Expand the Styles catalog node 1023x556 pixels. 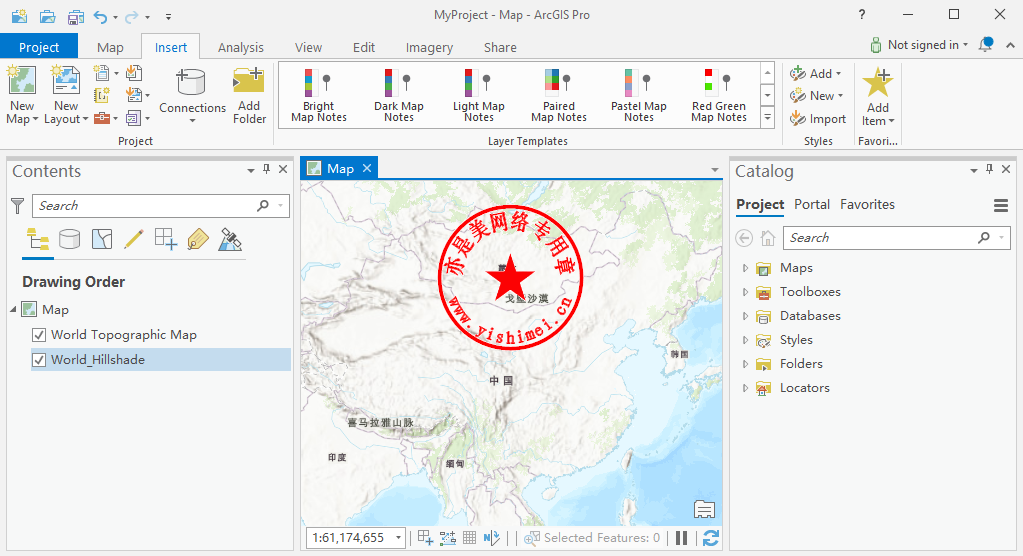tap(745, 340)
